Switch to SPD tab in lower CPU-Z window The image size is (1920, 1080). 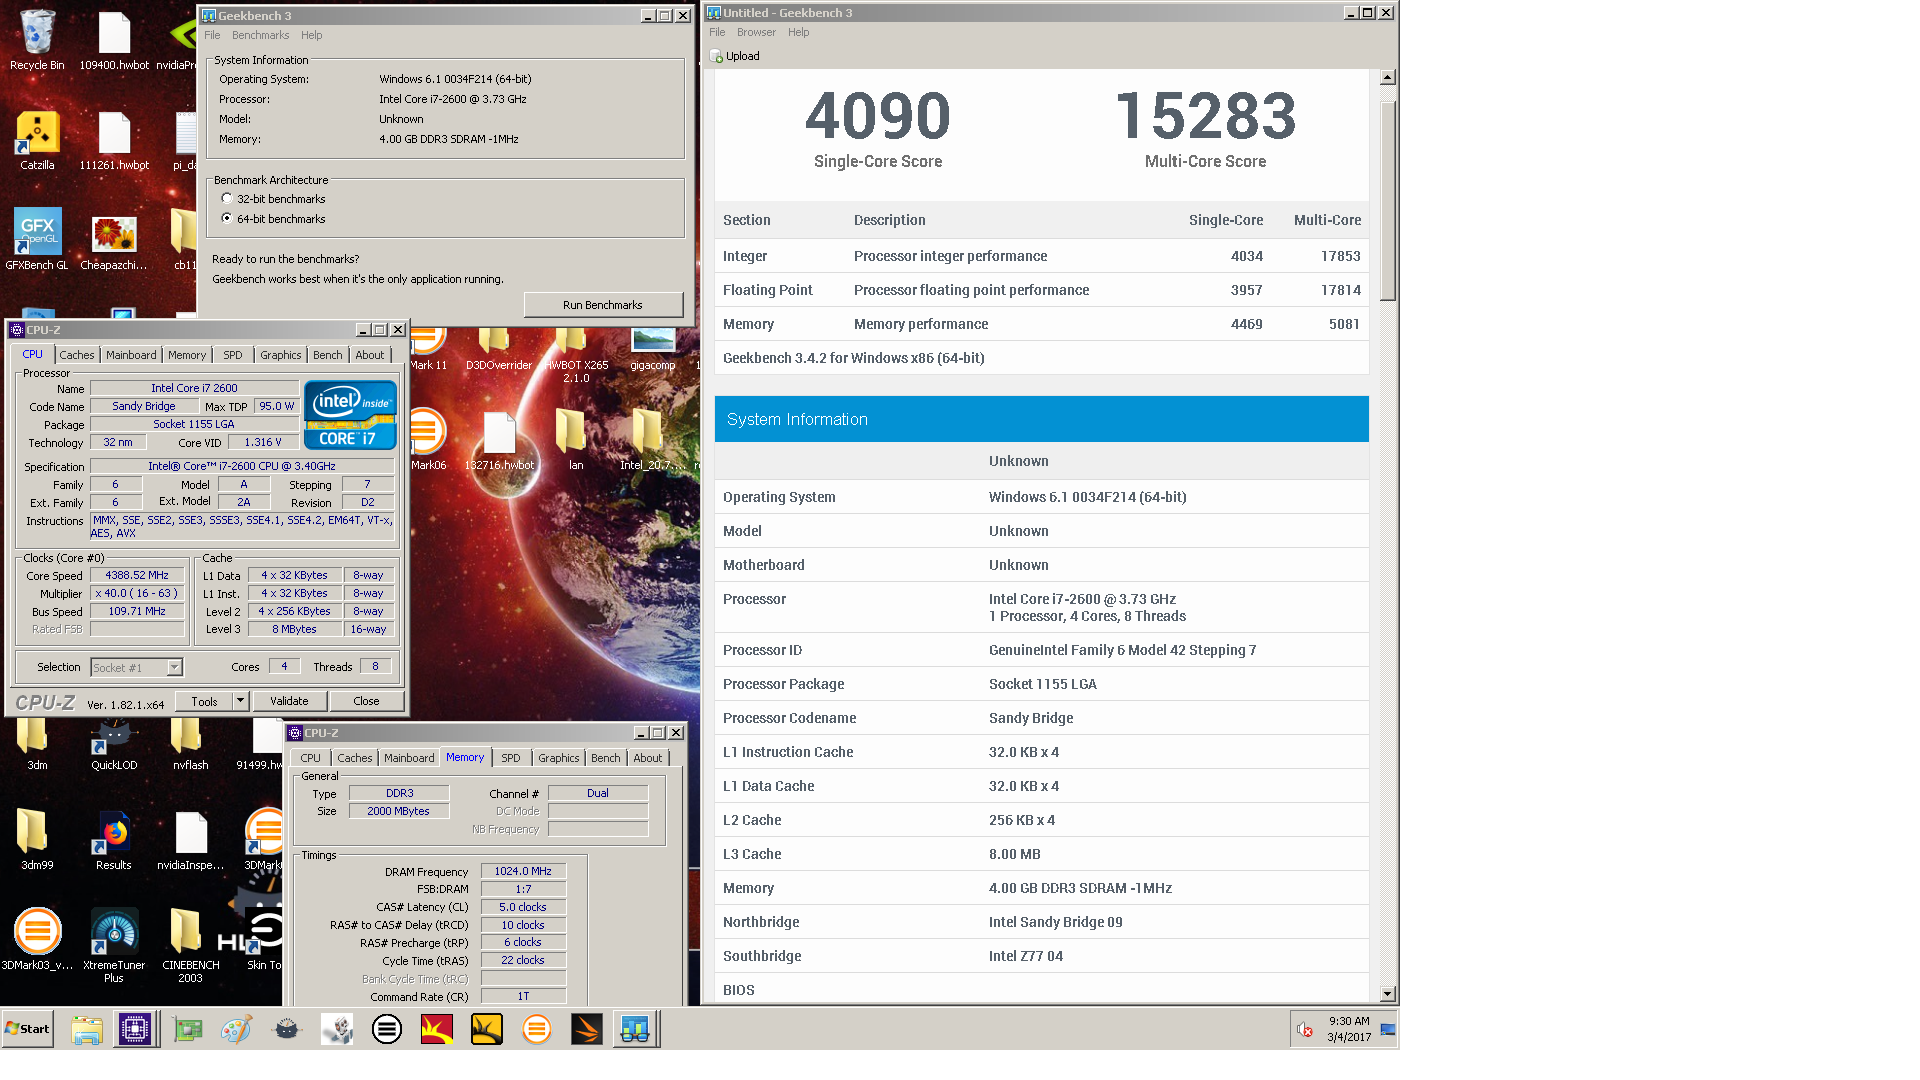coord(510,758)
